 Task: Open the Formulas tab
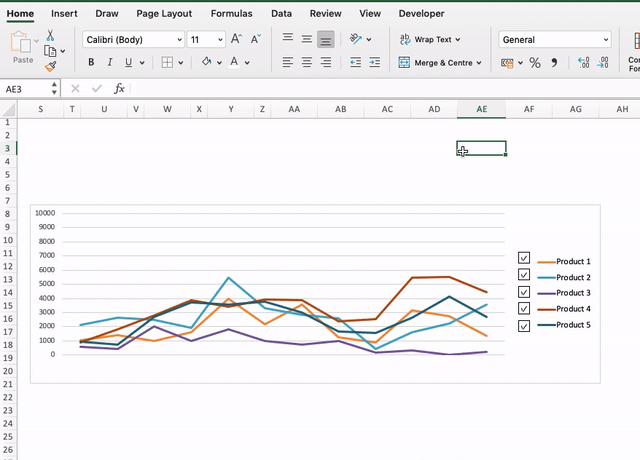point(231,13)
